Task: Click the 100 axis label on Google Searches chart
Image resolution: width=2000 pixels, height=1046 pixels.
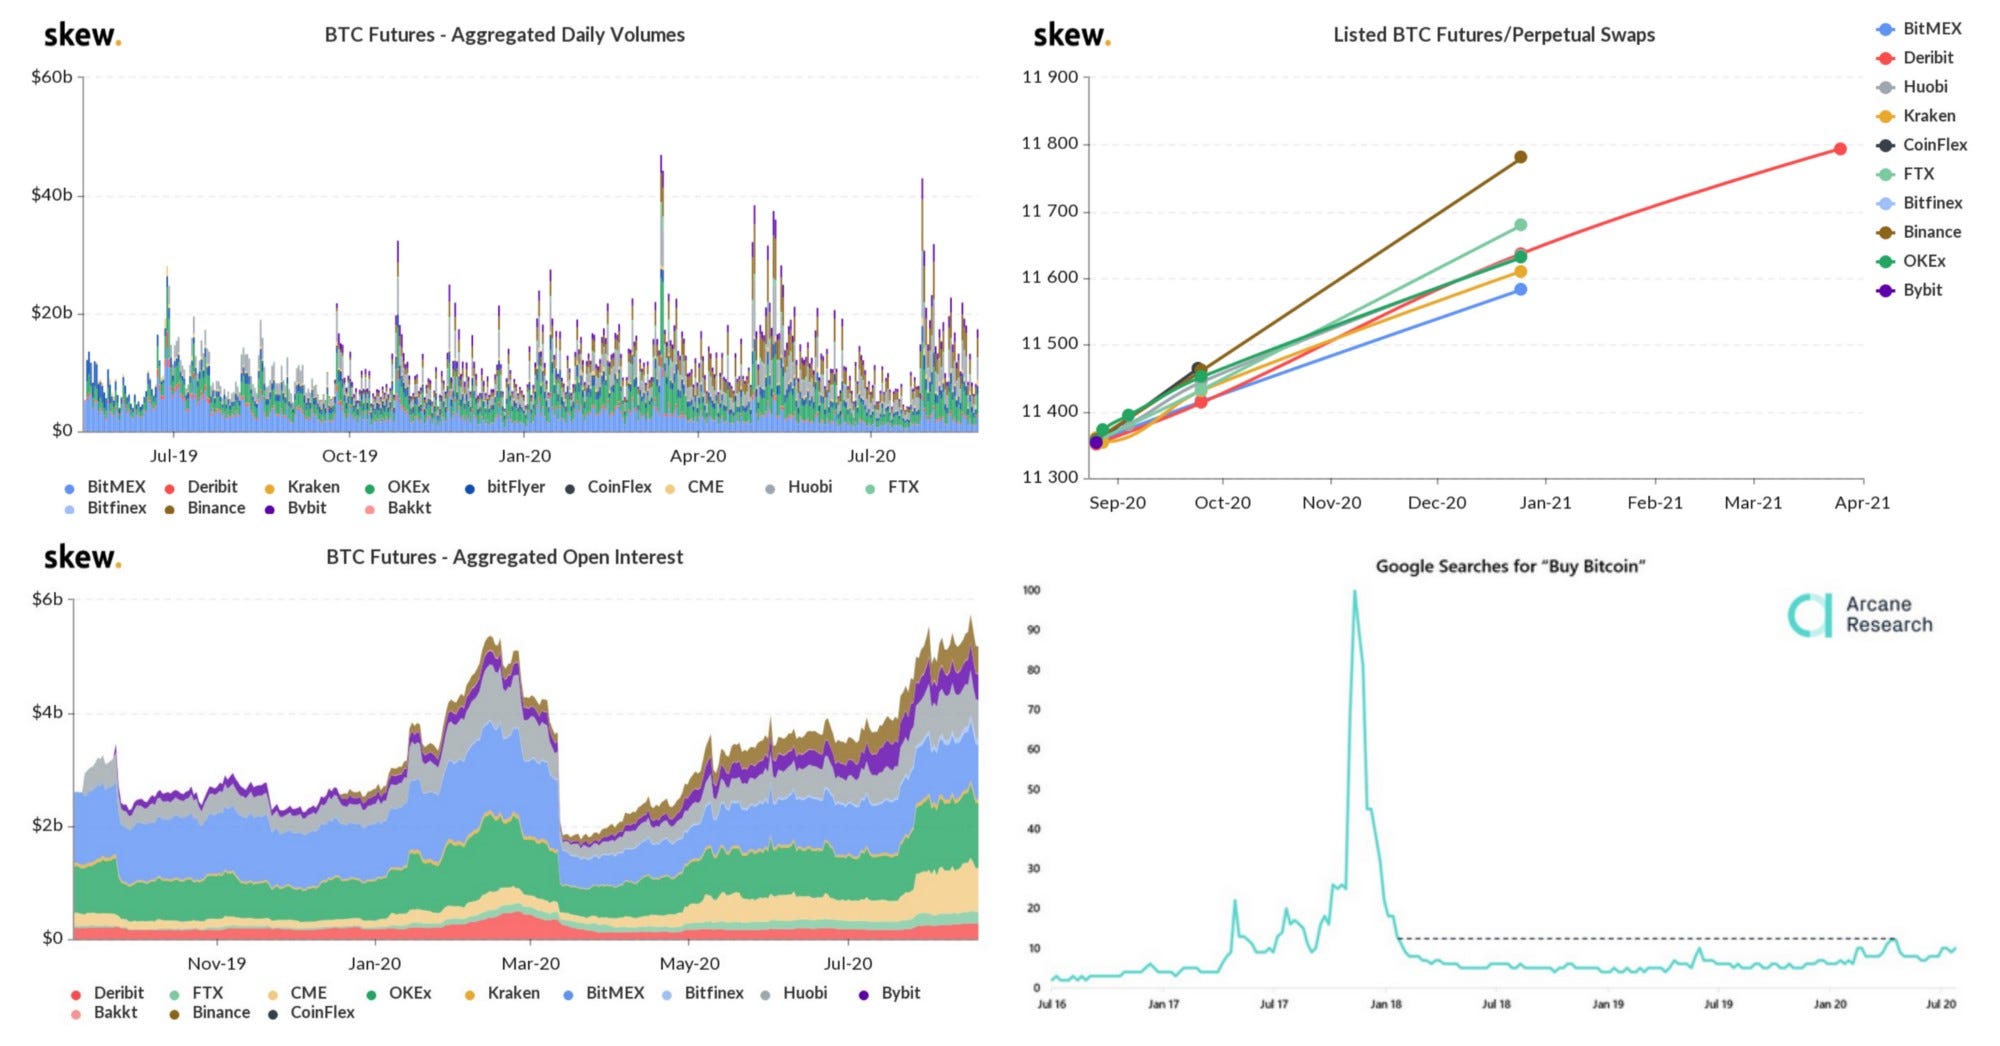Action: tap(1031, 590)
